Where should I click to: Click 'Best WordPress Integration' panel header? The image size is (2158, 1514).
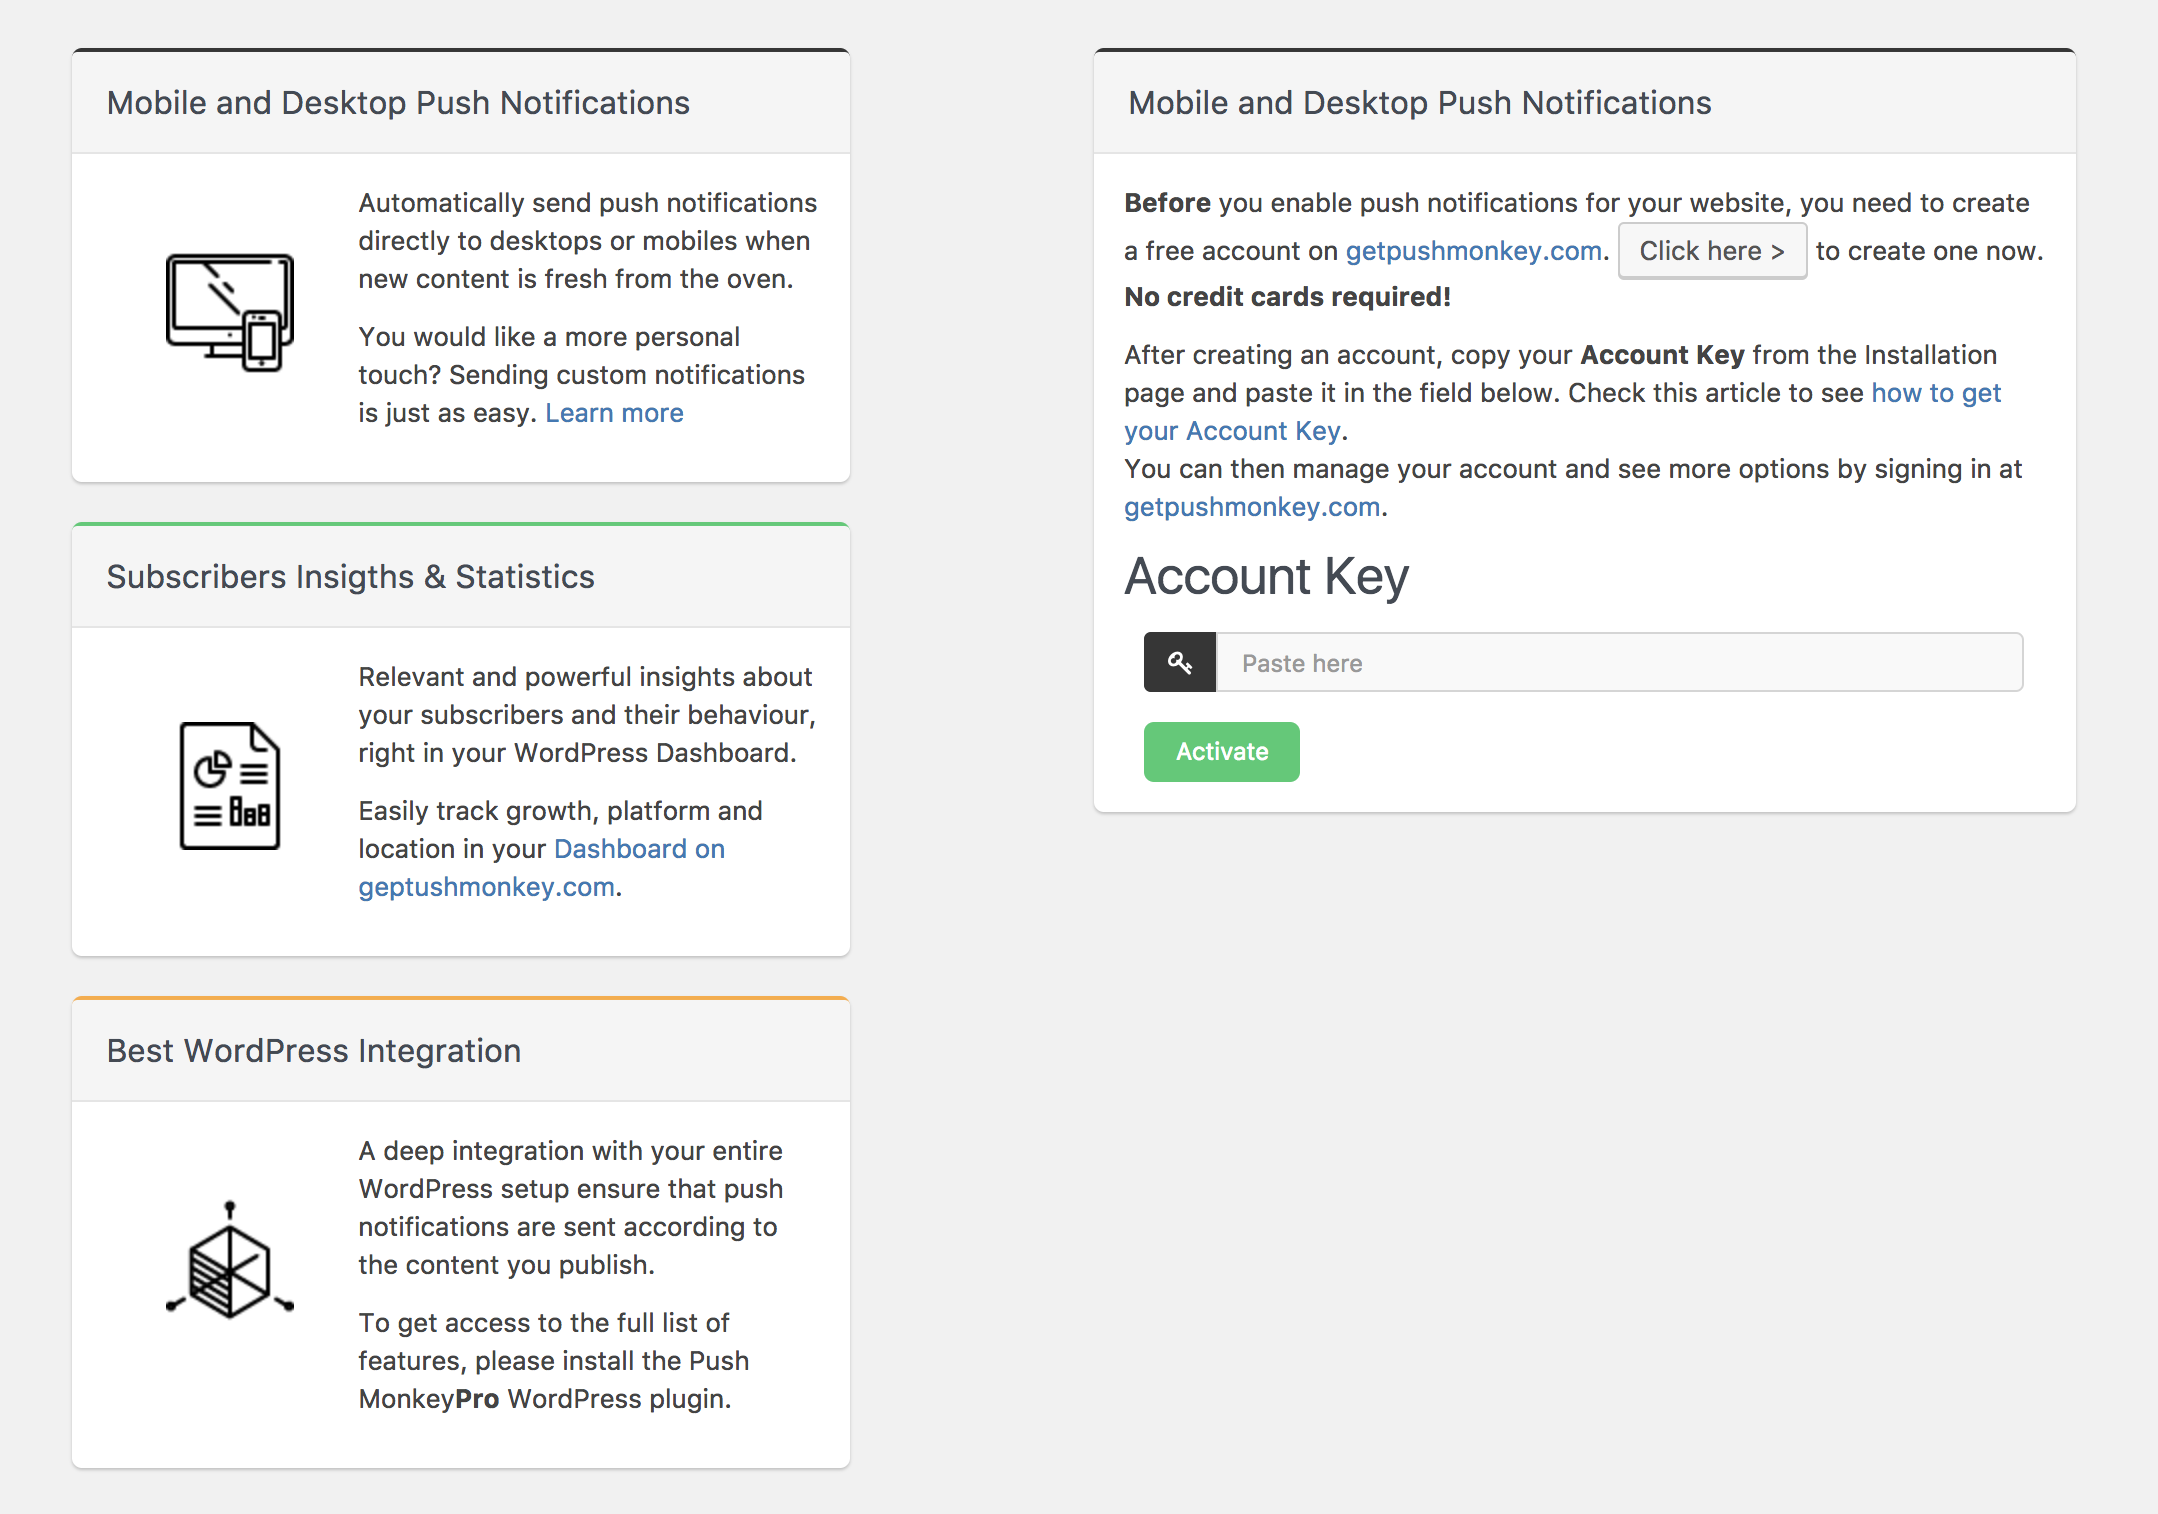pyautogui.click(x=313, y=1051)
